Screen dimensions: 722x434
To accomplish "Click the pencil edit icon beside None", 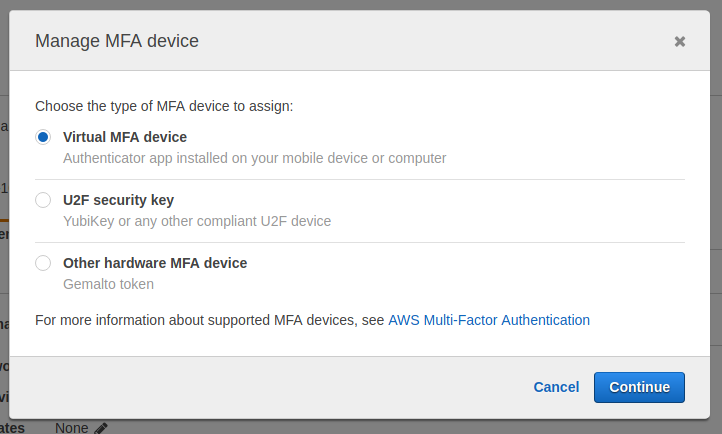I will (x=101, y=428).
